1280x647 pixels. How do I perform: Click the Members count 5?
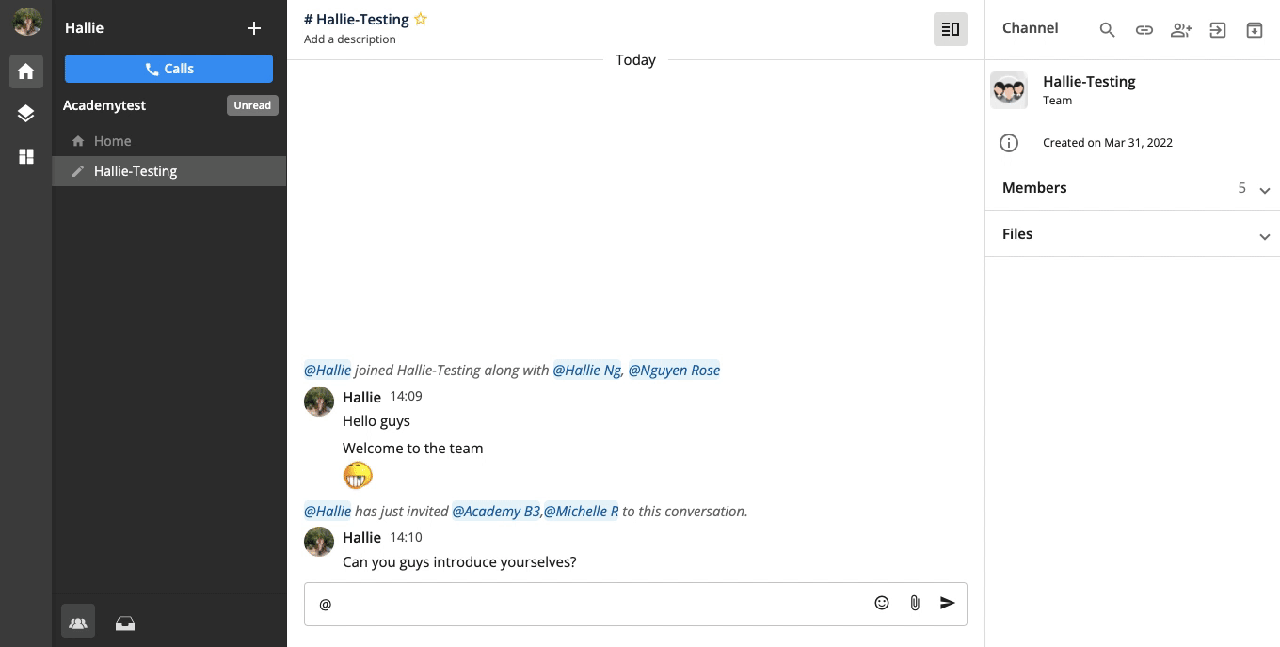tap(1242, 188)
